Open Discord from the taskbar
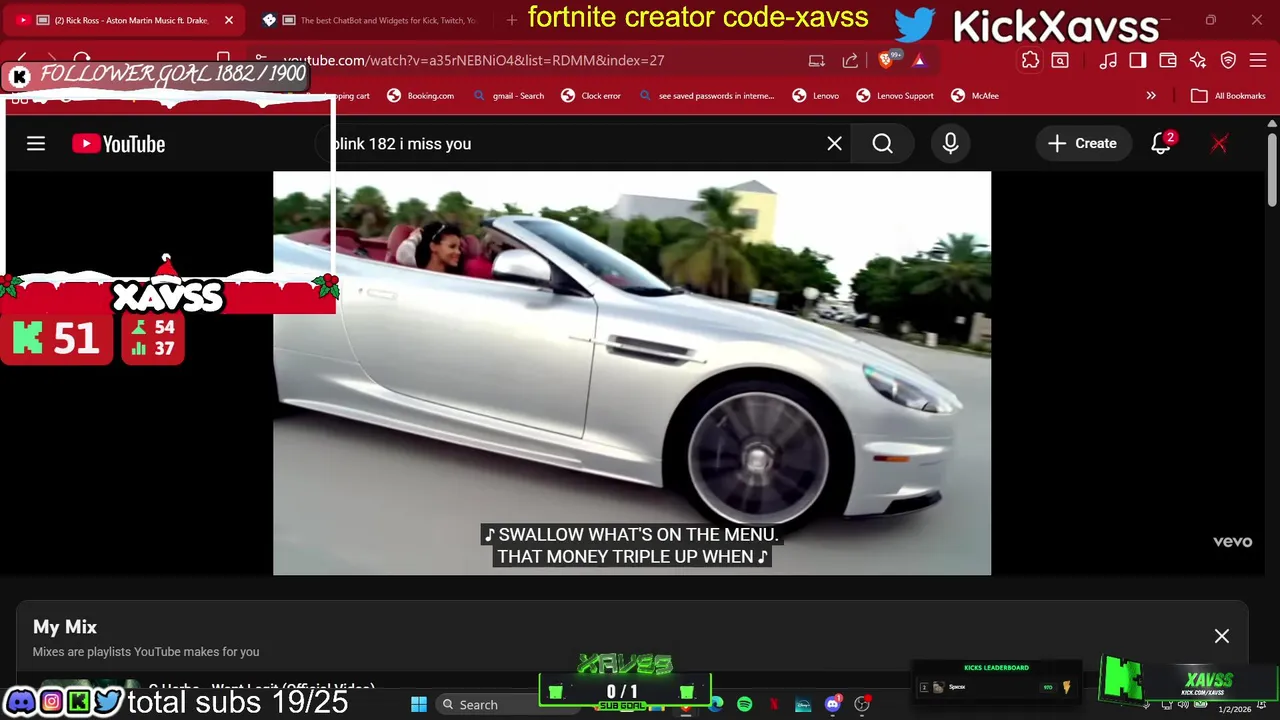This screenshot has height=720, width=1280. (x=833, y=704)
